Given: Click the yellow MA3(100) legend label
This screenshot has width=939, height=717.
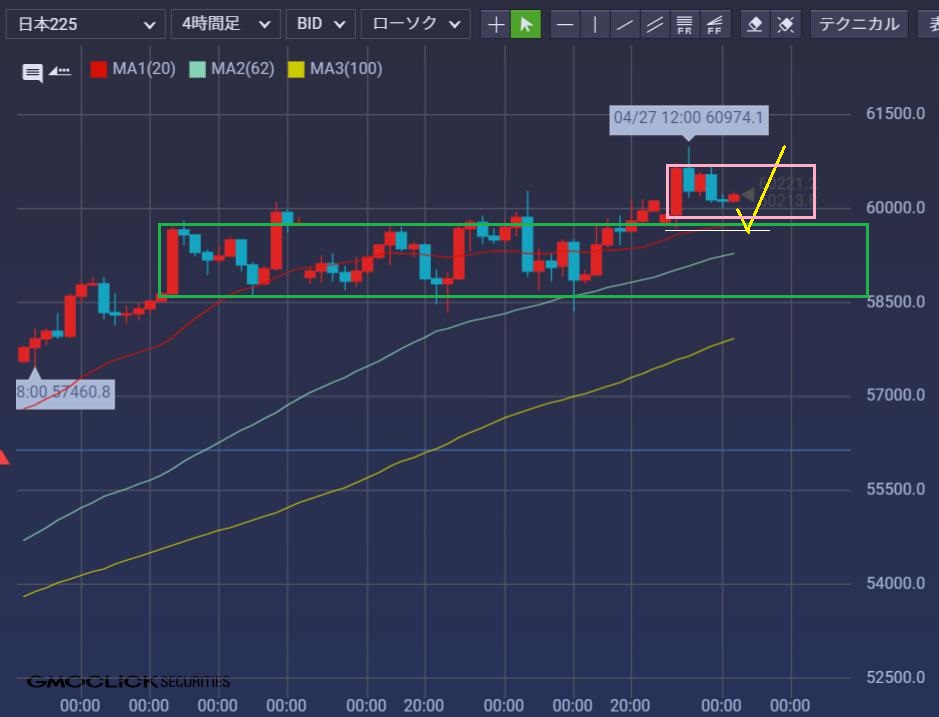Looking at the screenshot, I should click(x=345, y=69).
